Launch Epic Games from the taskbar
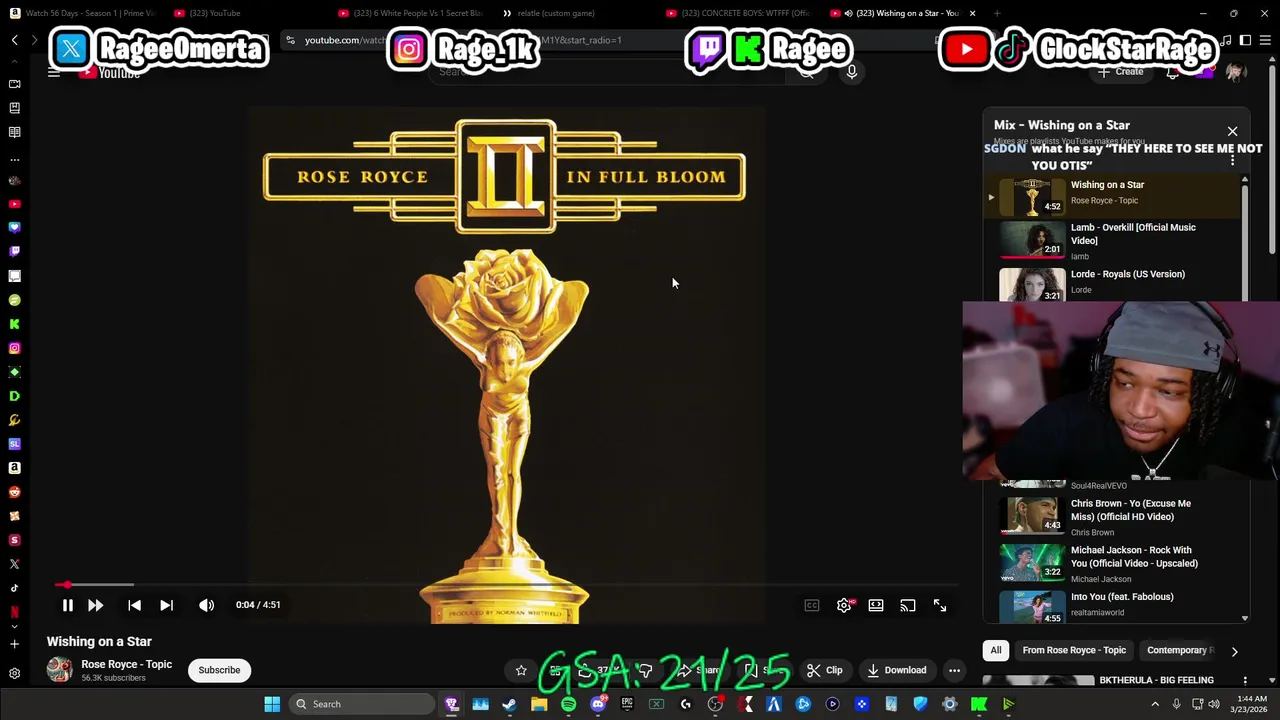This screenshot has width=1280, height=720. 627,704
